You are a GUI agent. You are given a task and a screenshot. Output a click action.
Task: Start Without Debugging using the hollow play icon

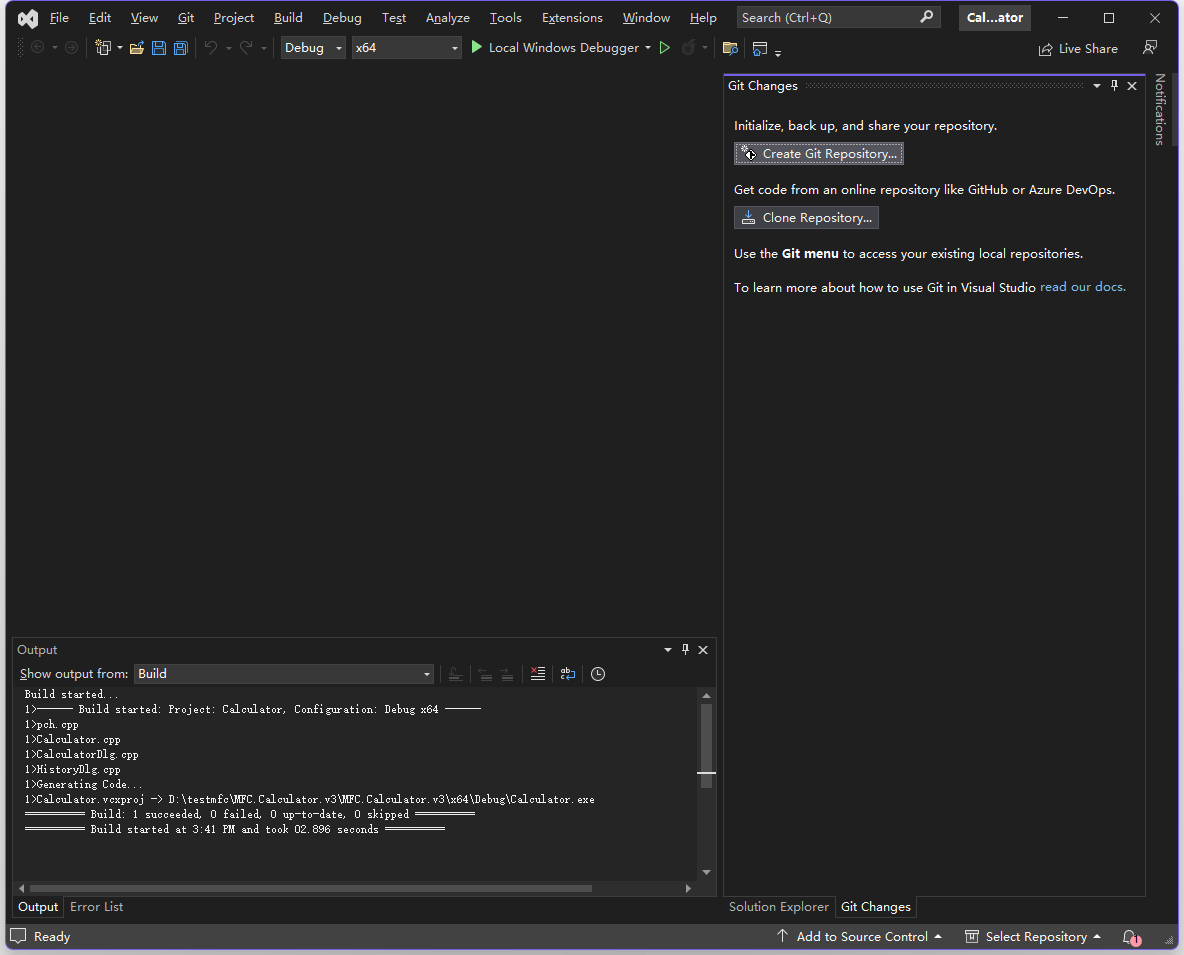point(664,48)
